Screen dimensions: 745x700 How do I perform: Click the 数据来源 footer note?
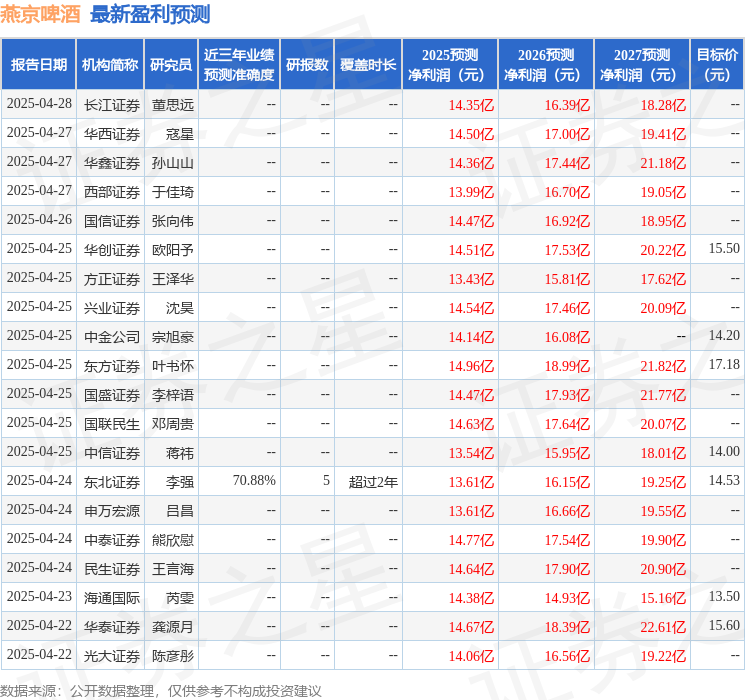click(161, 690)
